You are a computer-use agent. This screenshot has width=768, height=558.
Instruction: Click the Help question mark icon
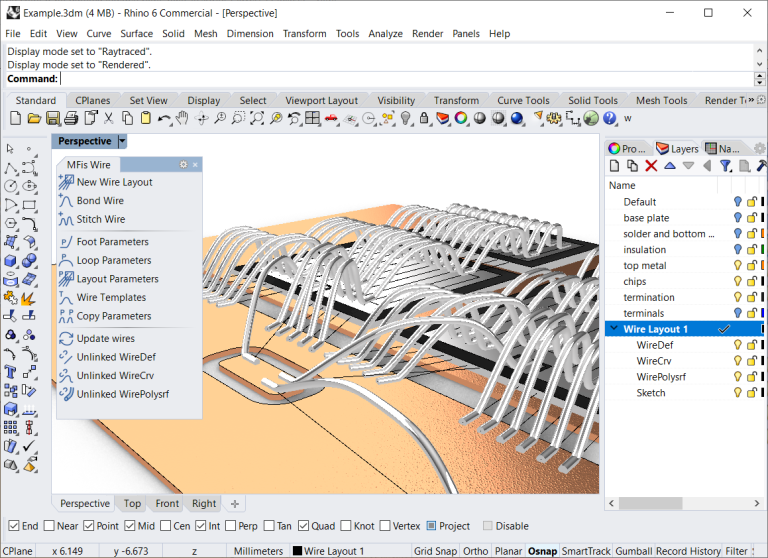609,118
